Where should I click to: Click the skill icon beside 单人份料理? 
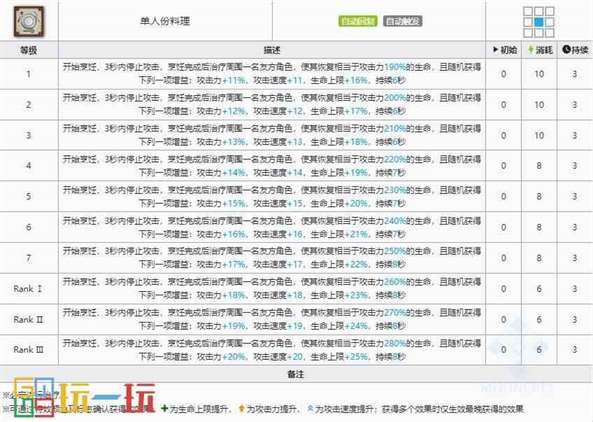pyautogui.click(x=29, y=21)
